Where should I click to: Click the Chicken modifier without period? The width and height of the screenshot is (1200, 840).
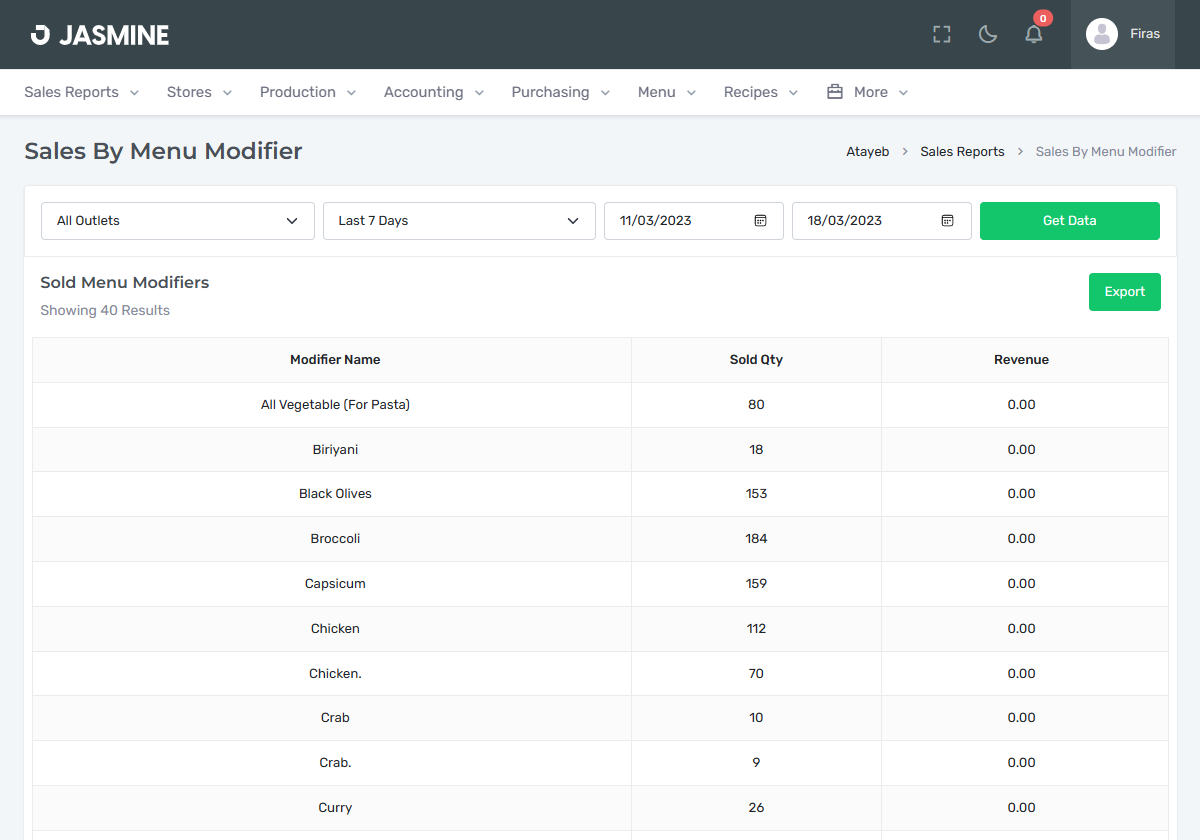335,629
